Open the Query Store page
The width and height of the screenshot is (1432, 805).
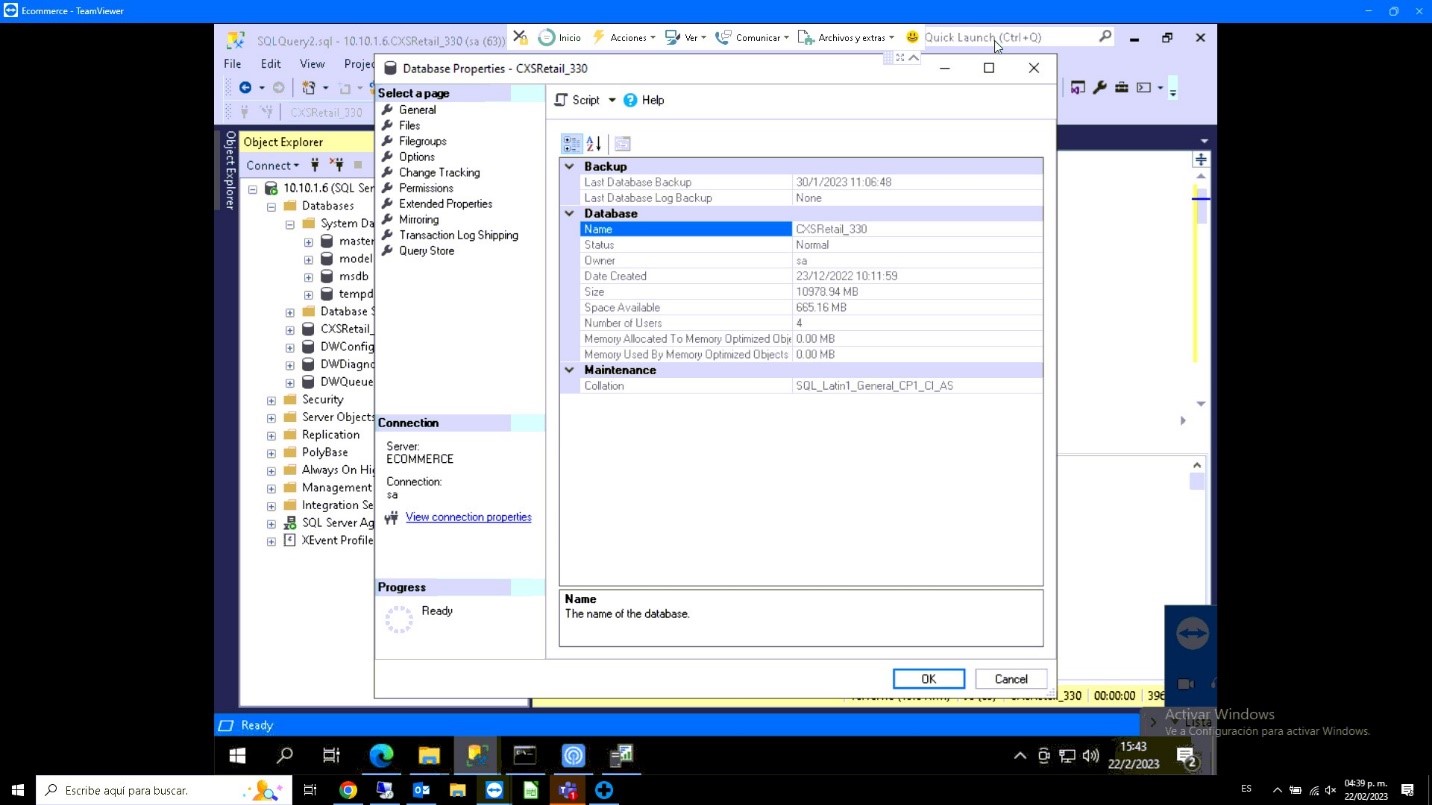pyautogui.click(x=427, y=251)
